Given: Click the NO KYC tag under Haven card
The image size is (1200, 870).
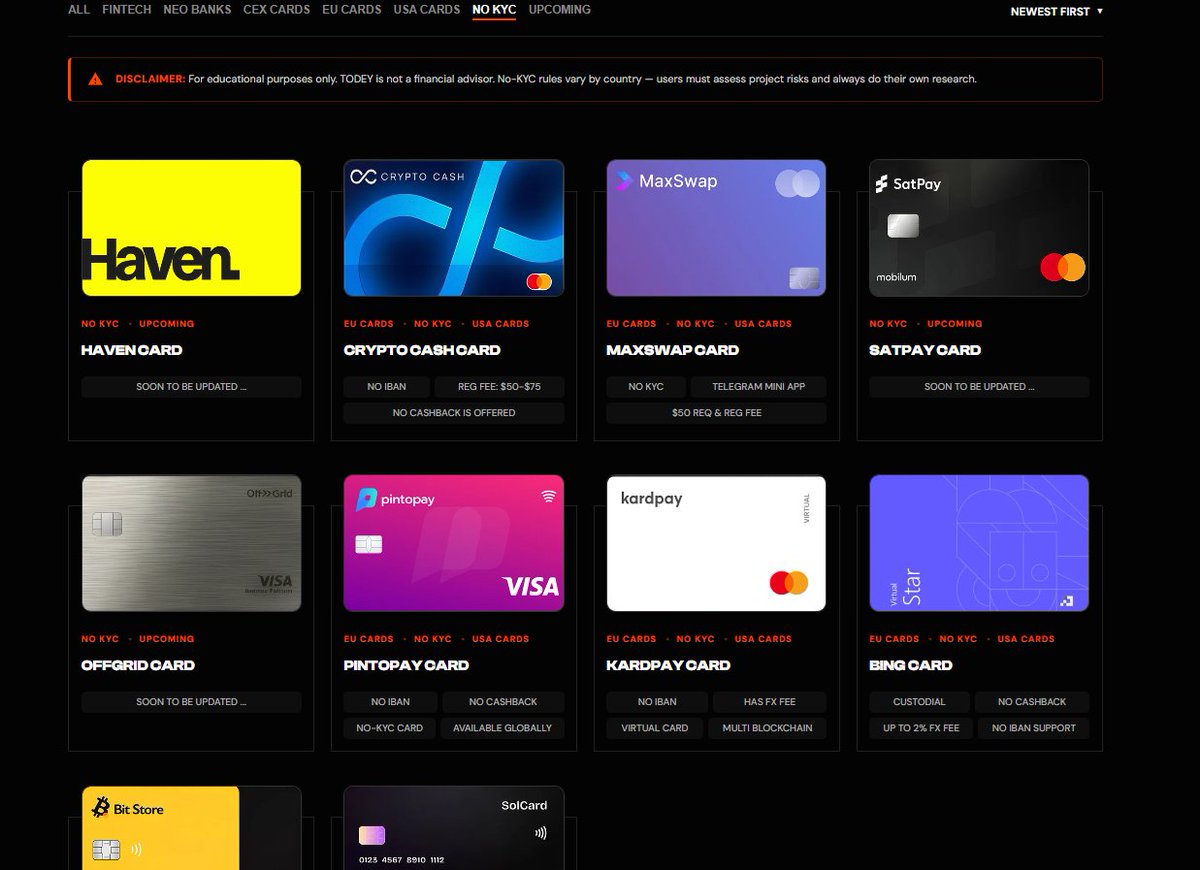Looking at the screenshot, I should (100, 324).
